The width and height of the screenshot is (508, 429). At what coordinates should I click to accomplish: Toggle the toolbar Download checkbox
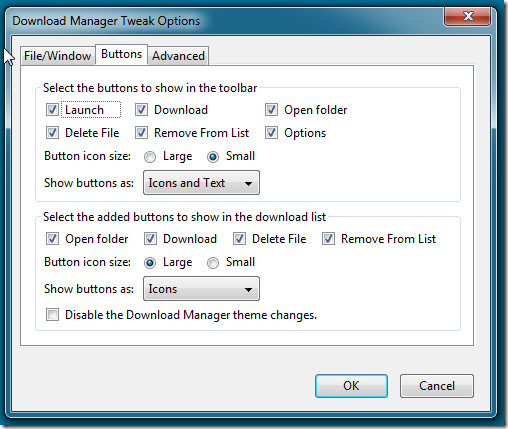tap(141, 110)
